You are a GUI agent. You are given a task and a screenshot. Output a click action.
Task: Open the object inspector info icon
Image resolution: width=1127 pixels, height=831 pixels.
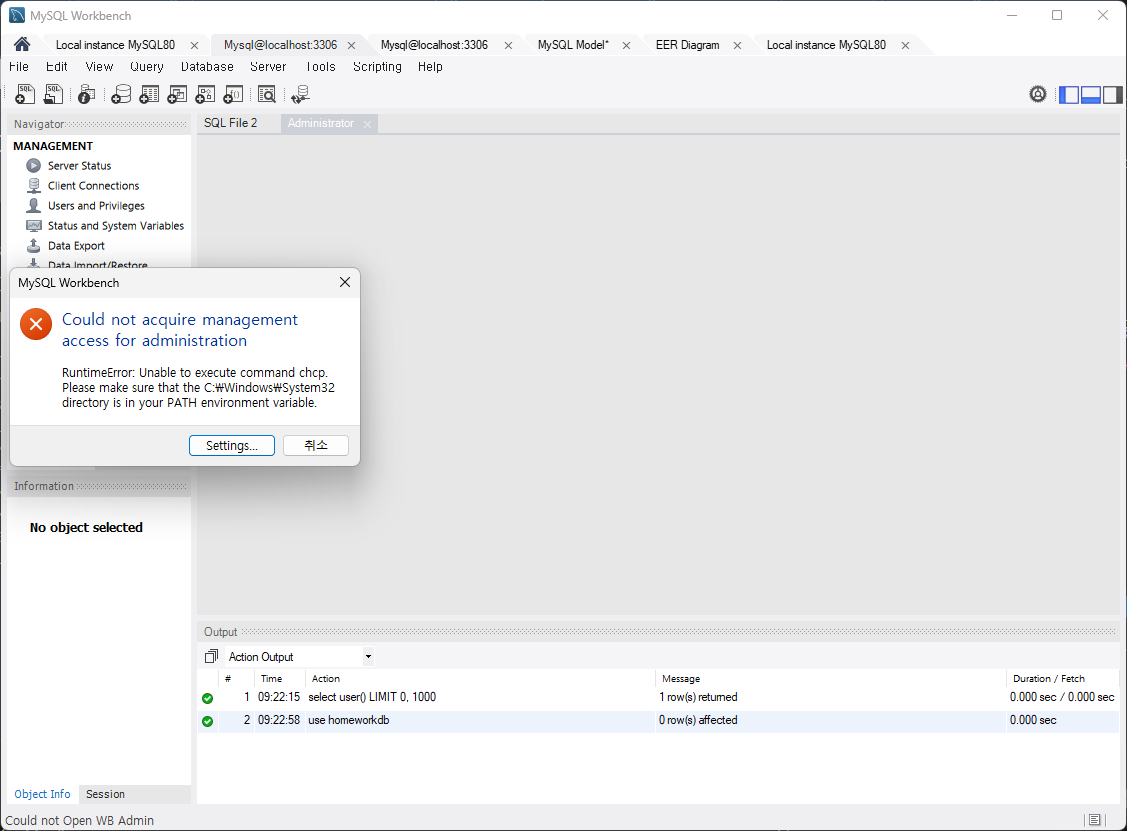87,94
